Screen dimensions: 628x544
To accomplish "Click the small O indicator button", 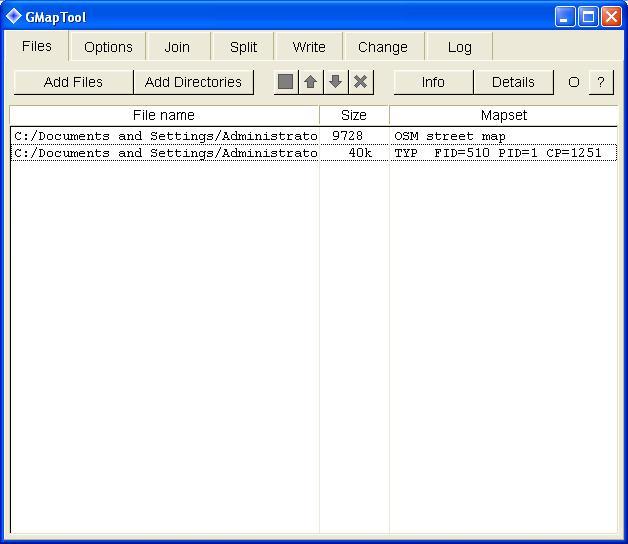I will 574,82.
